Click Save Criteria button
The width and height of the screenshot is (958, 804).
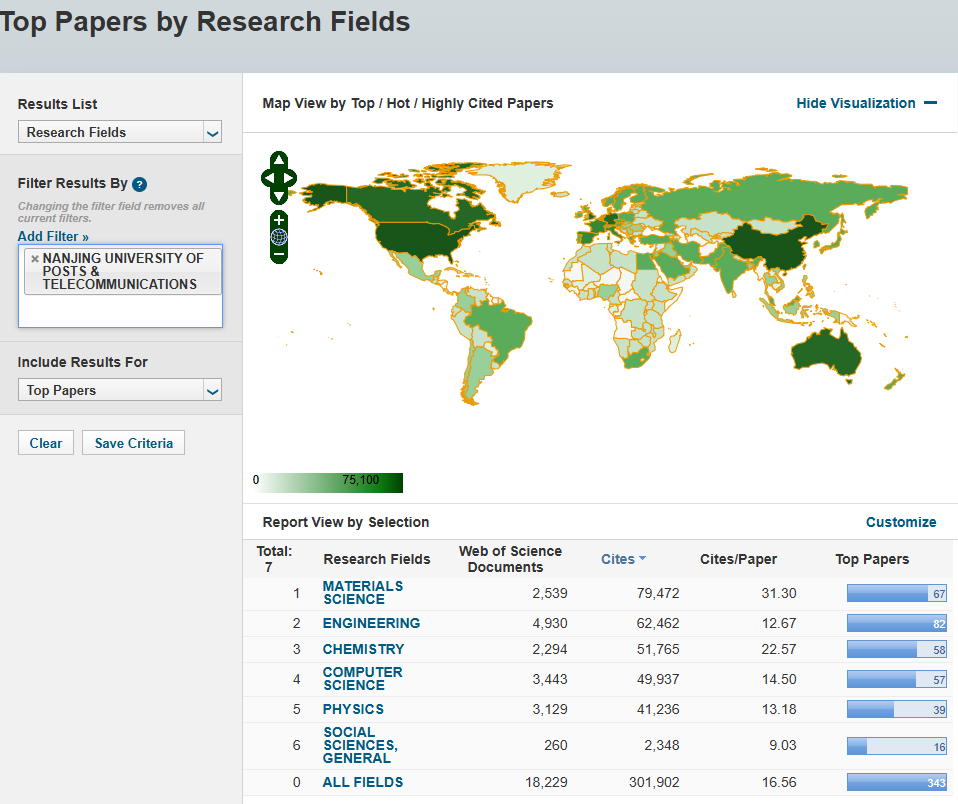pos(133,443)
